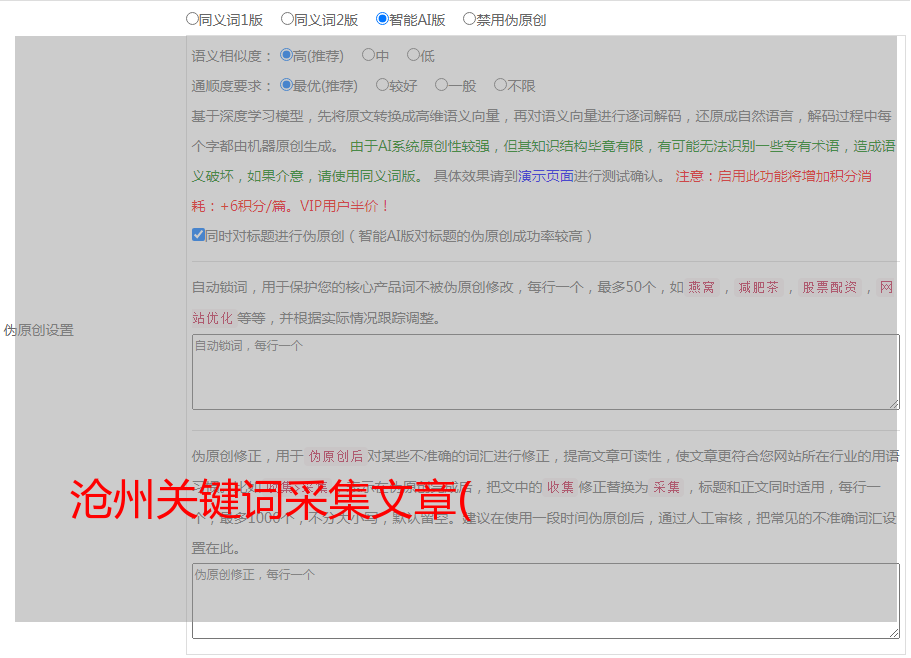Image resolution: width=911 pixels, height=658 pixels.
Task: Set 通顺度要求 to 一般
Action: pos(441,86)
